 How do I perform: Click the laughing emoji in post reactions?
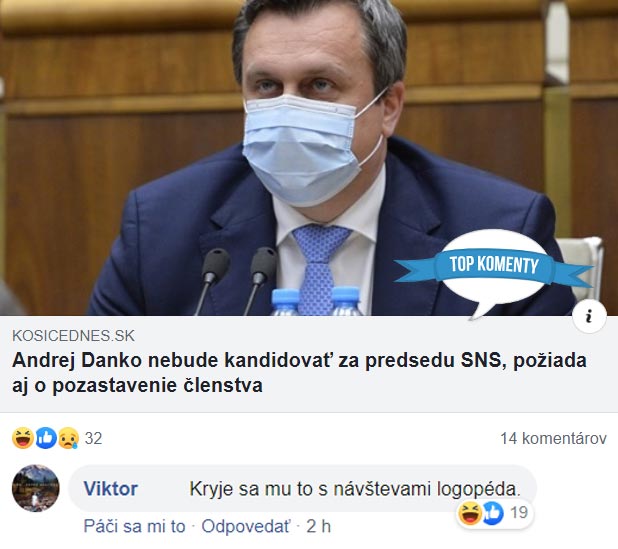pyautogui.click(x=22, y=438)
